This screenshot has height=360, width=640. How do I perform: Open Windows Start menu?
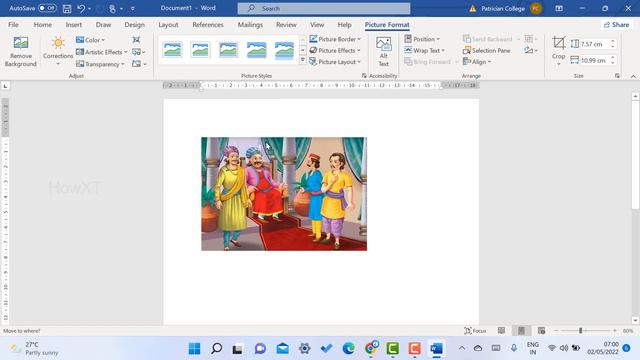[x=194, y=349]
